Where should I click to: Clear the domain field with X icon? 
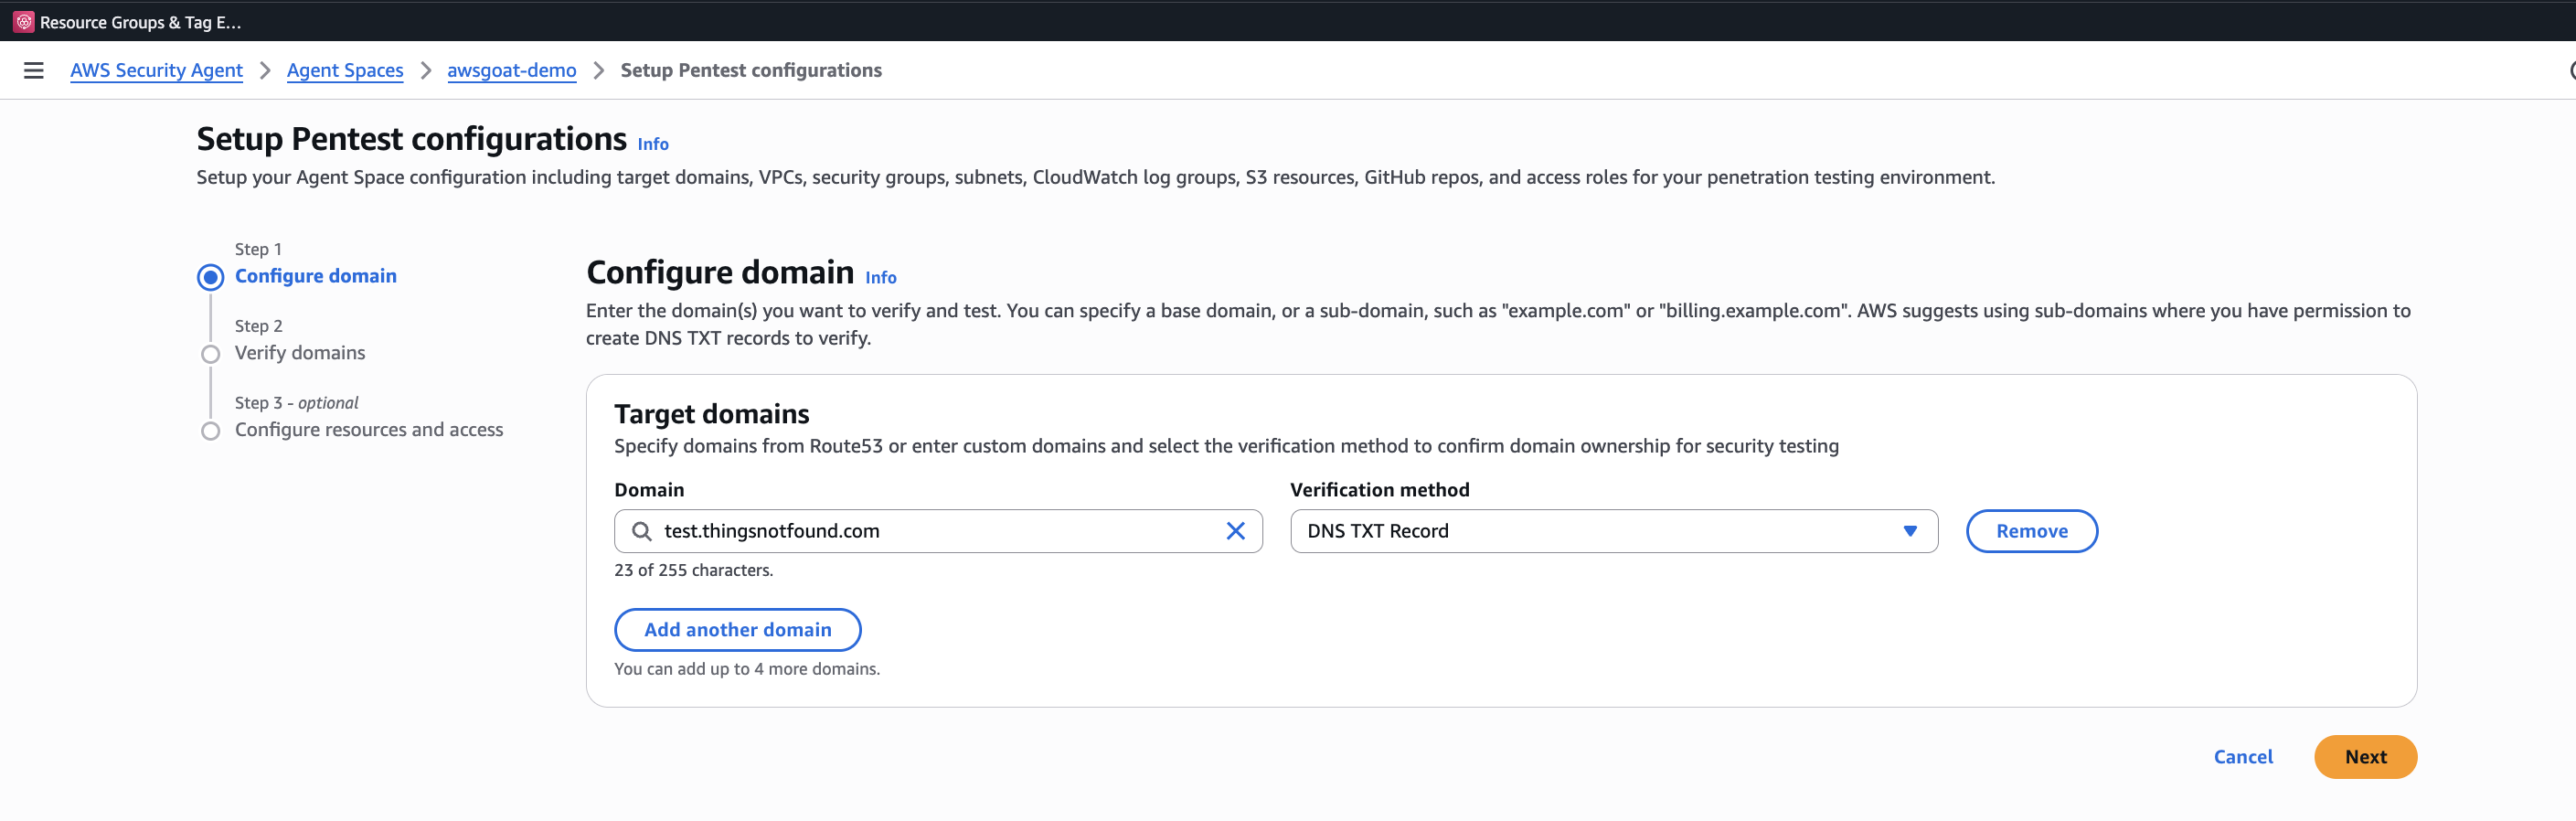pos(1235,531)
